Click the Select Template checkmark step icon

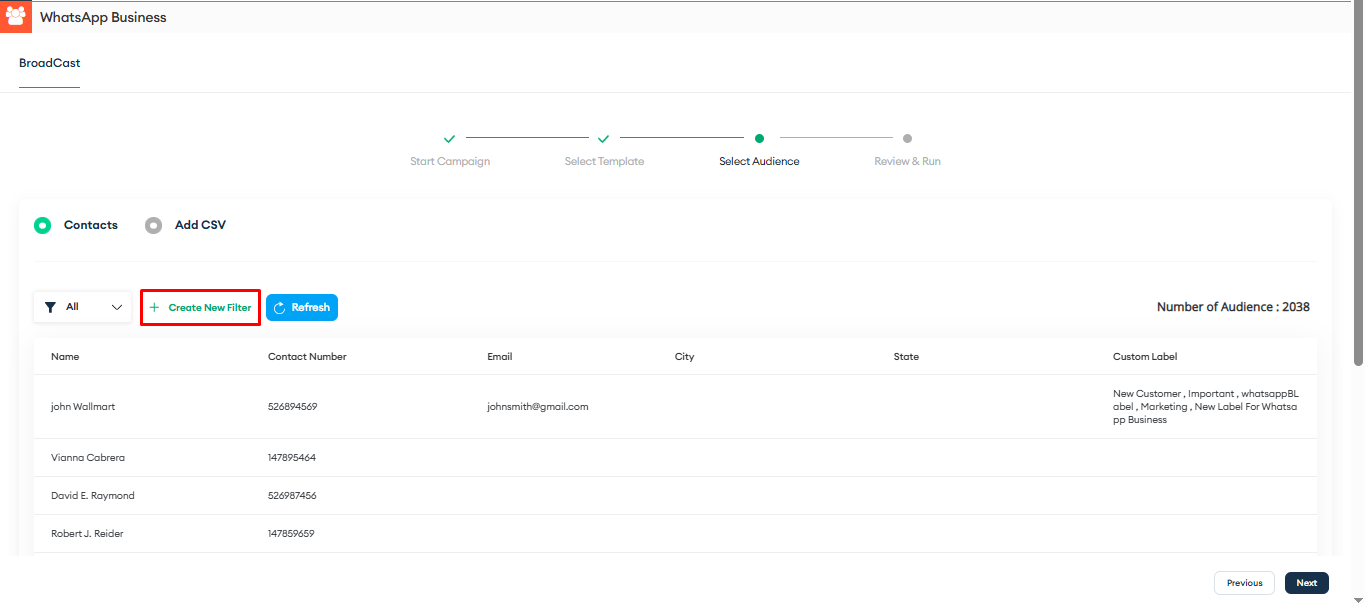604,139
